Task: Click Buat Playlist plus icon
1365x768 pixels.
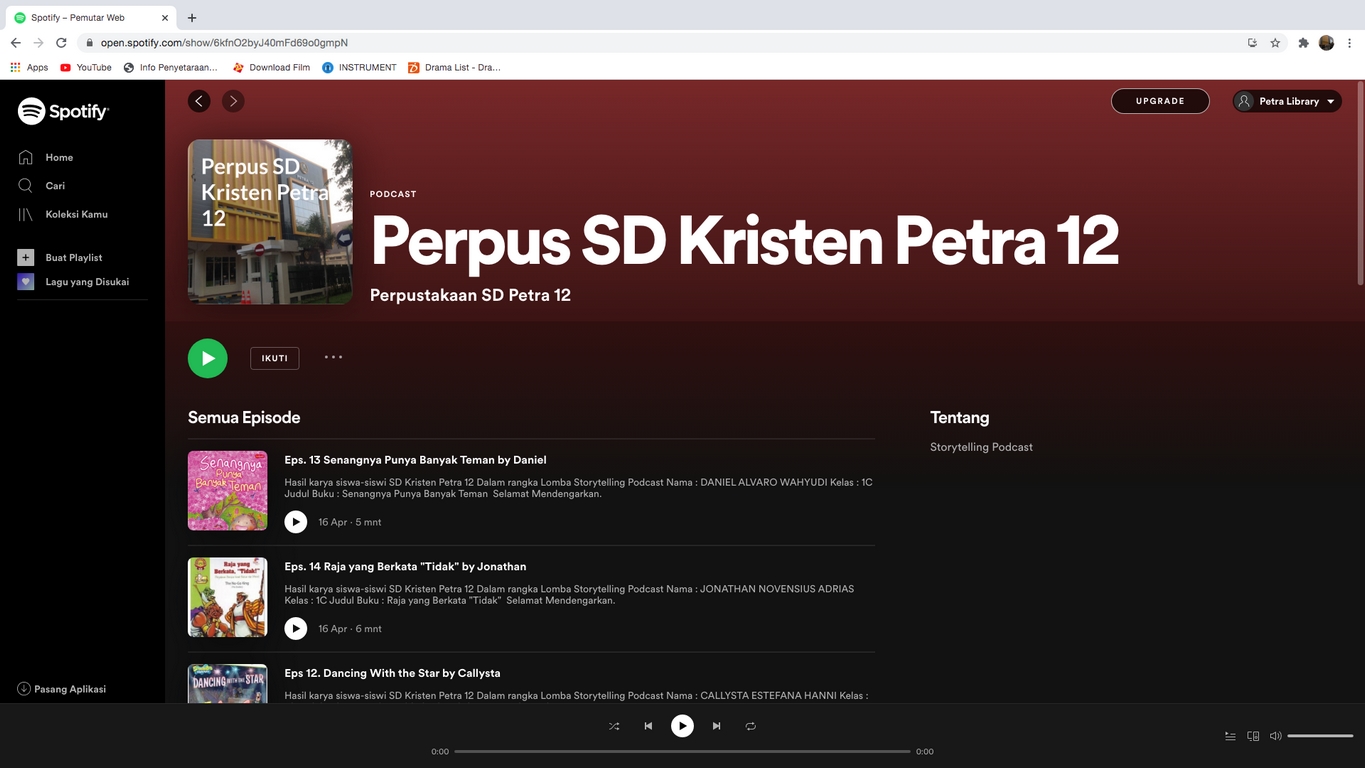Action: pyautogui.click(x=26, y=257)
